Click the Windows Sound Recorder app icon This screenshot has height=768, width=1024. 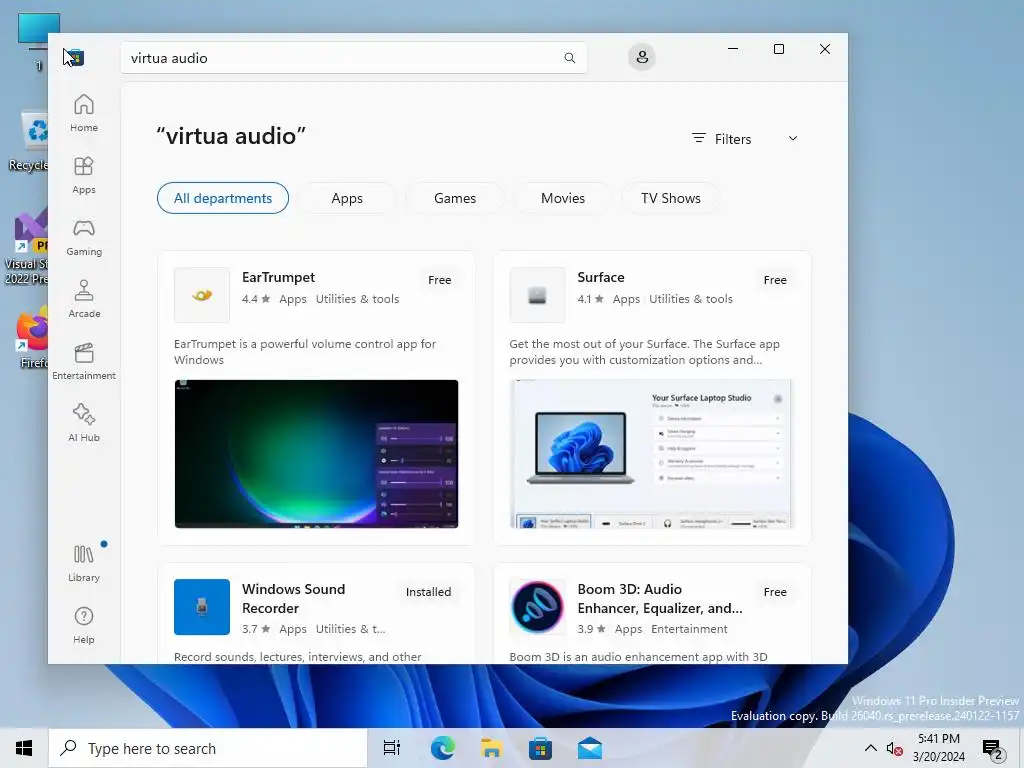(x=202, y=607)
